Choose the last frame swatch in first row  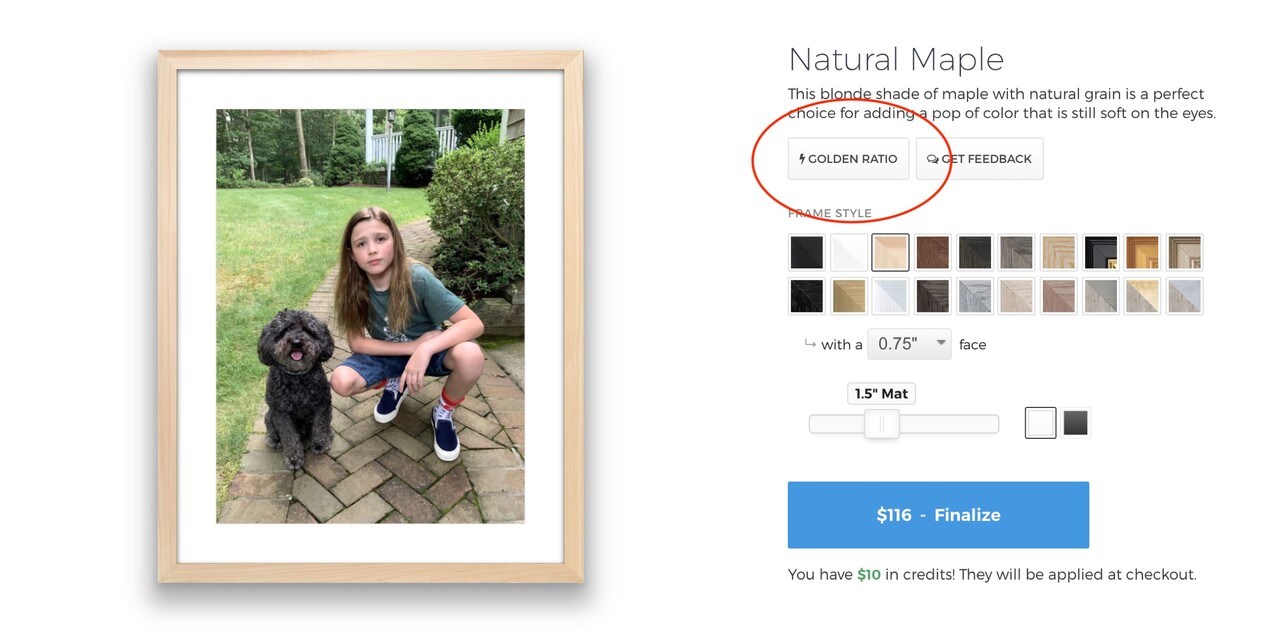click(x=1184, y=252)
